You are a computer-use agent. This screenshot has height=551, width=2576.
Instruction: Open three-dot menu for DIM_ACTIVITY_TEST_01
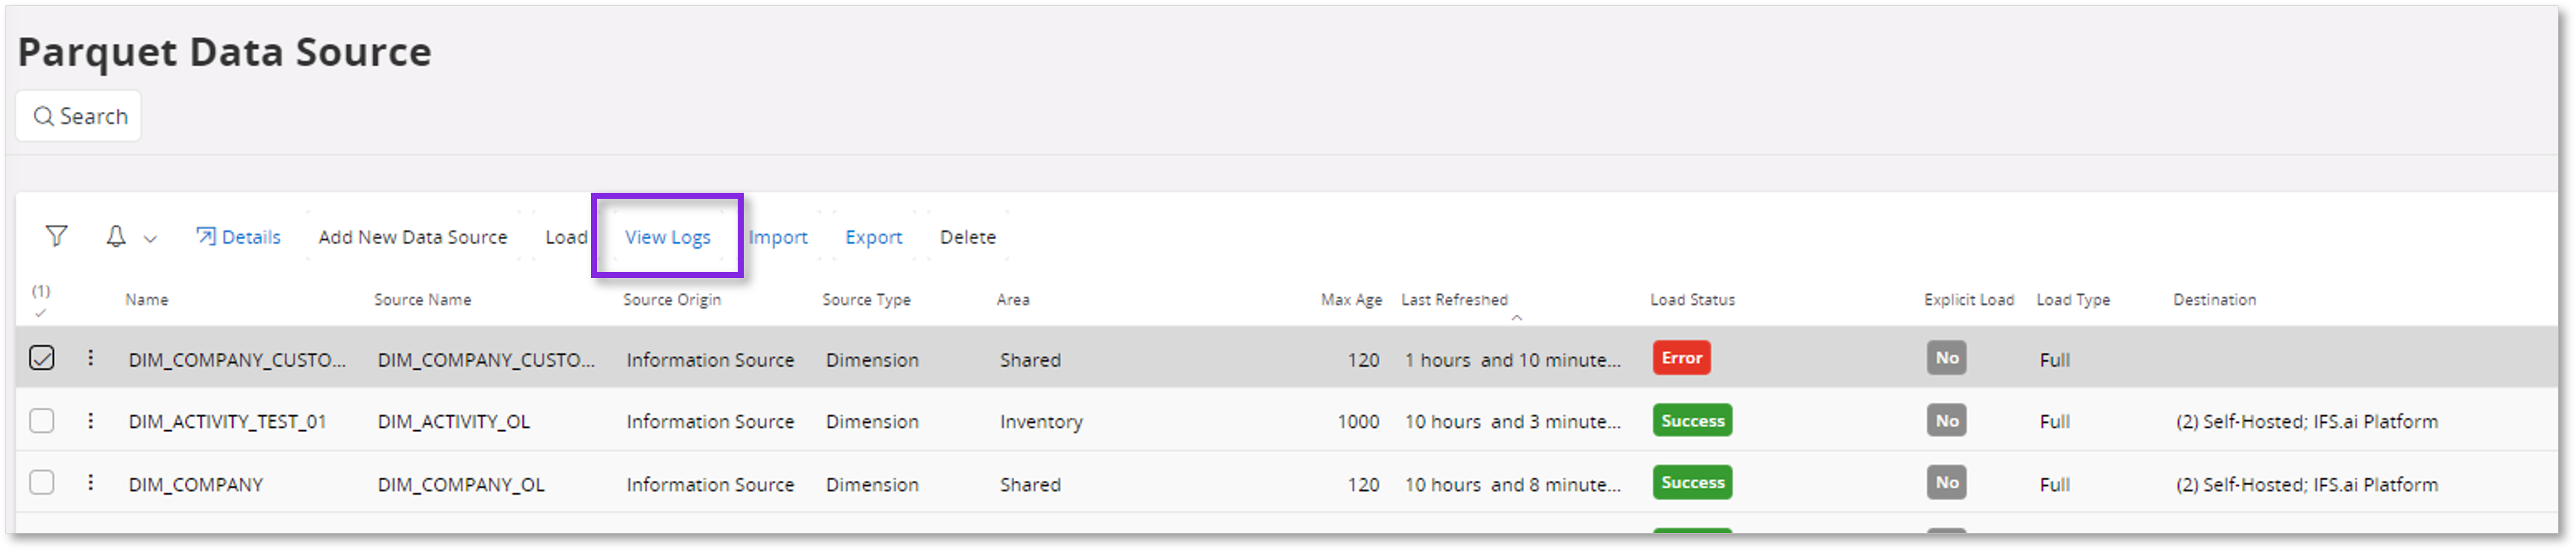click(91, 421)
